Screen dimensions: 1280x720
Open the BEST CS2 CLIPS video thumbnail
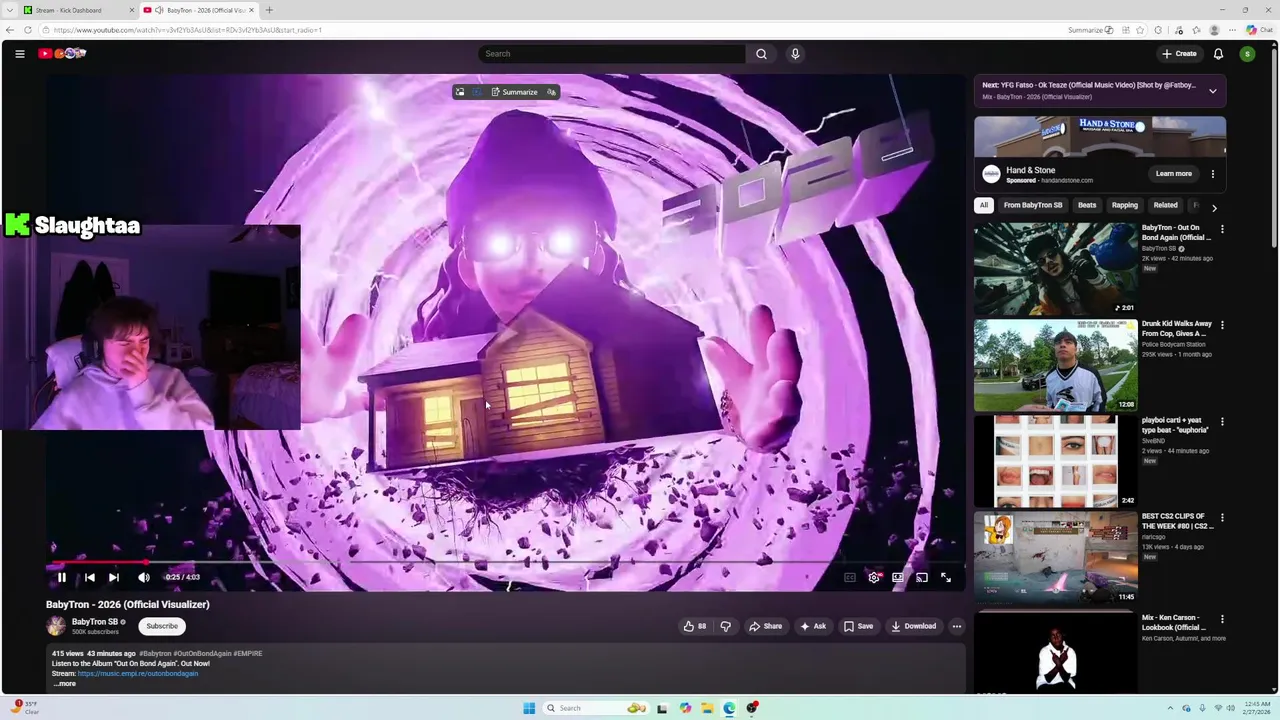pyautogui.click(x=1056, y=557)
